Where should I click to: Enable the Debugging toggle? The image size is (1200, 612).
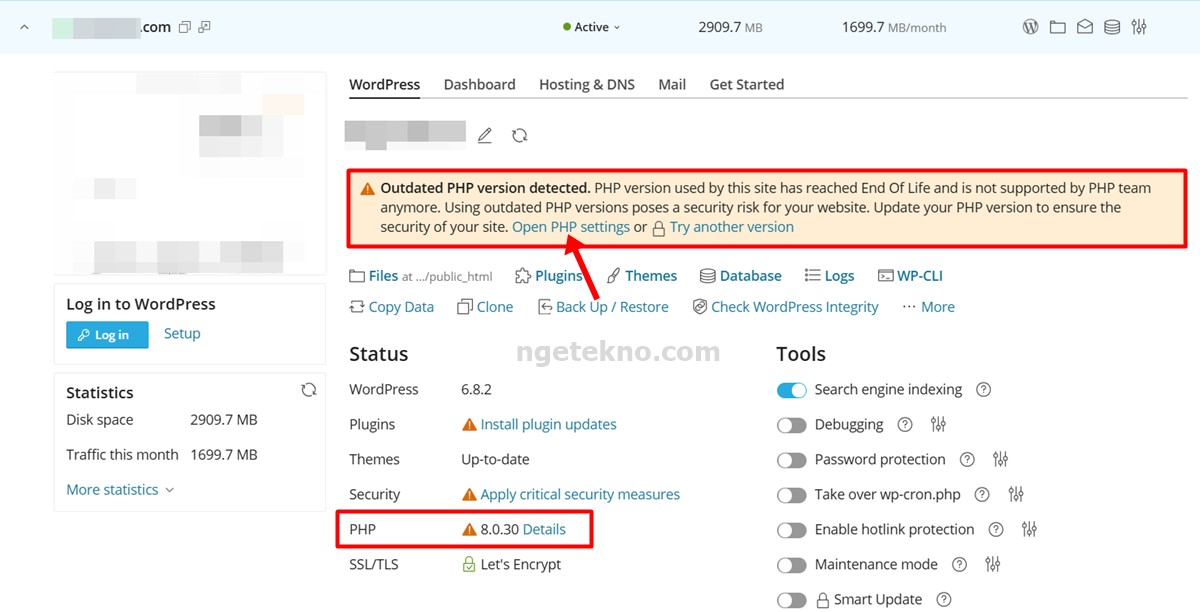pyautogui.click(x=792, y=425)
